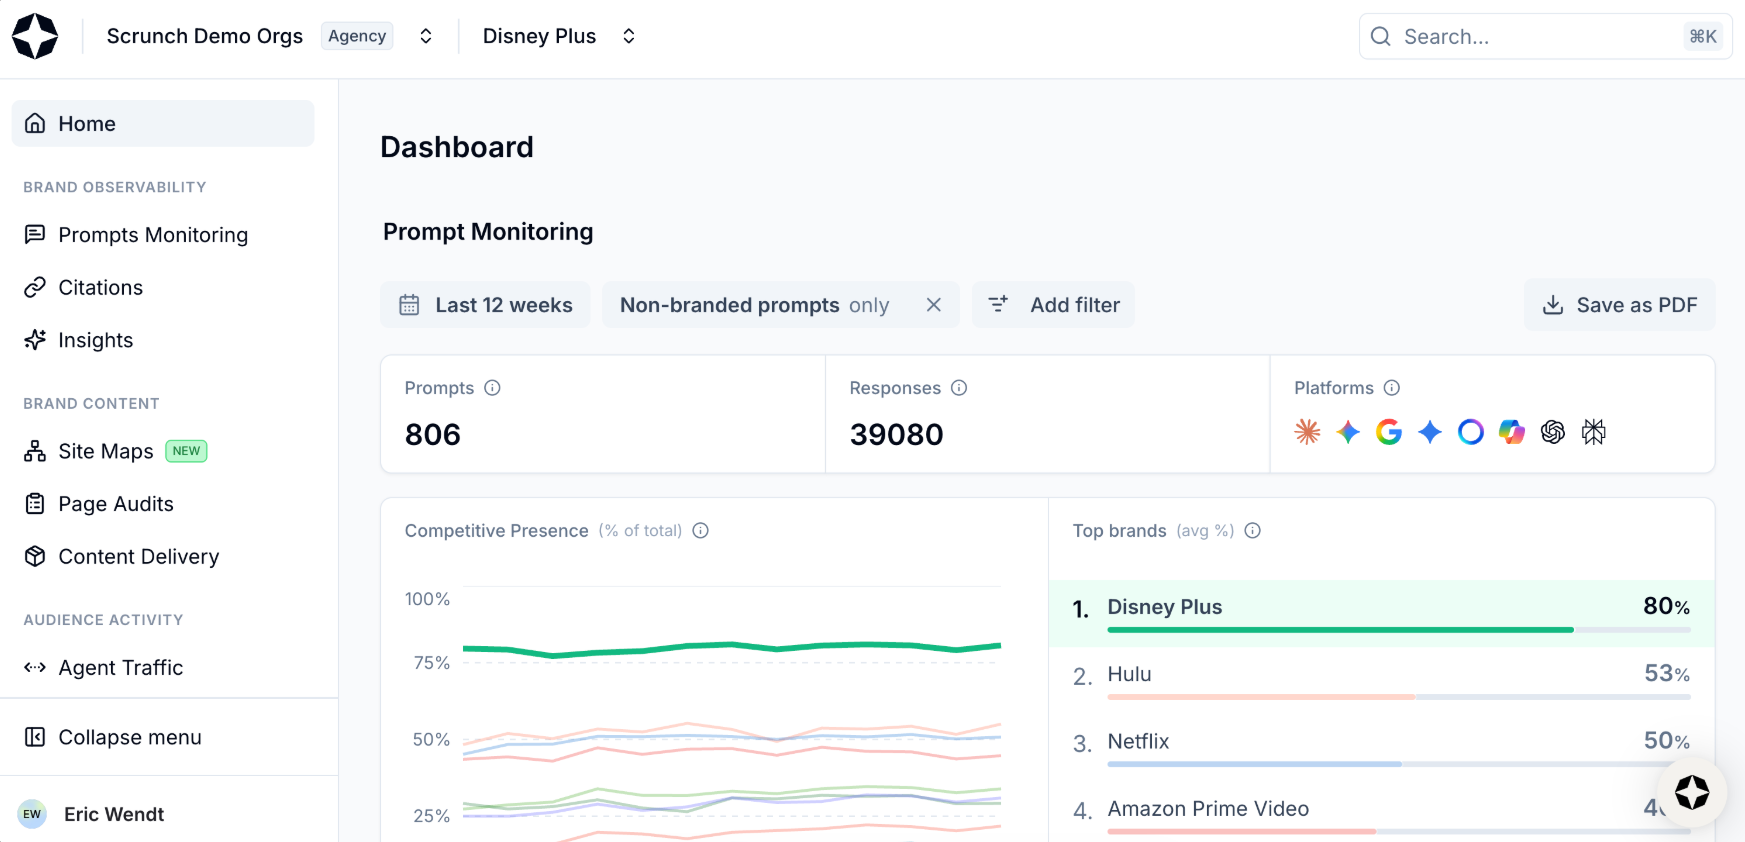The image size is (1745, 842).
Task: Open Prompts Monitoring in the sidebar
Action: (163, 234)
